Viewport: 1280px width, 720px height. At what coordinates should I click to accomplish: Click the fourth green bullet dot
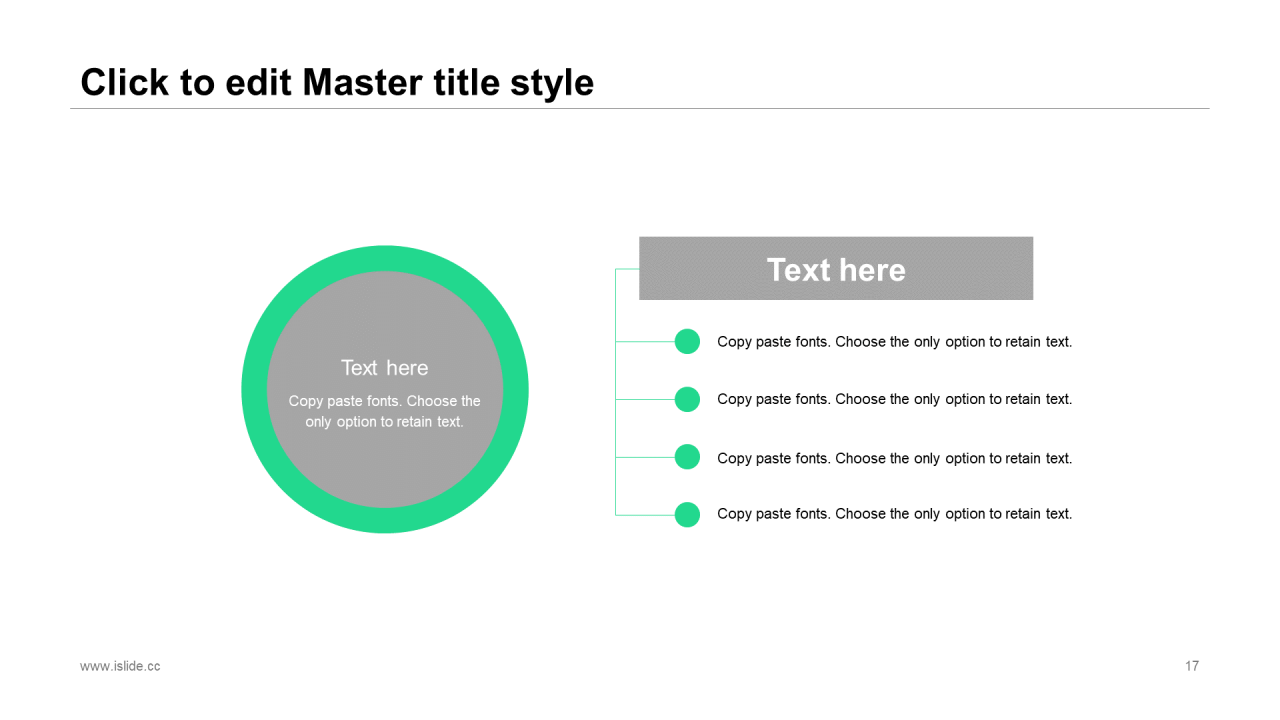[x=687, y=514]
